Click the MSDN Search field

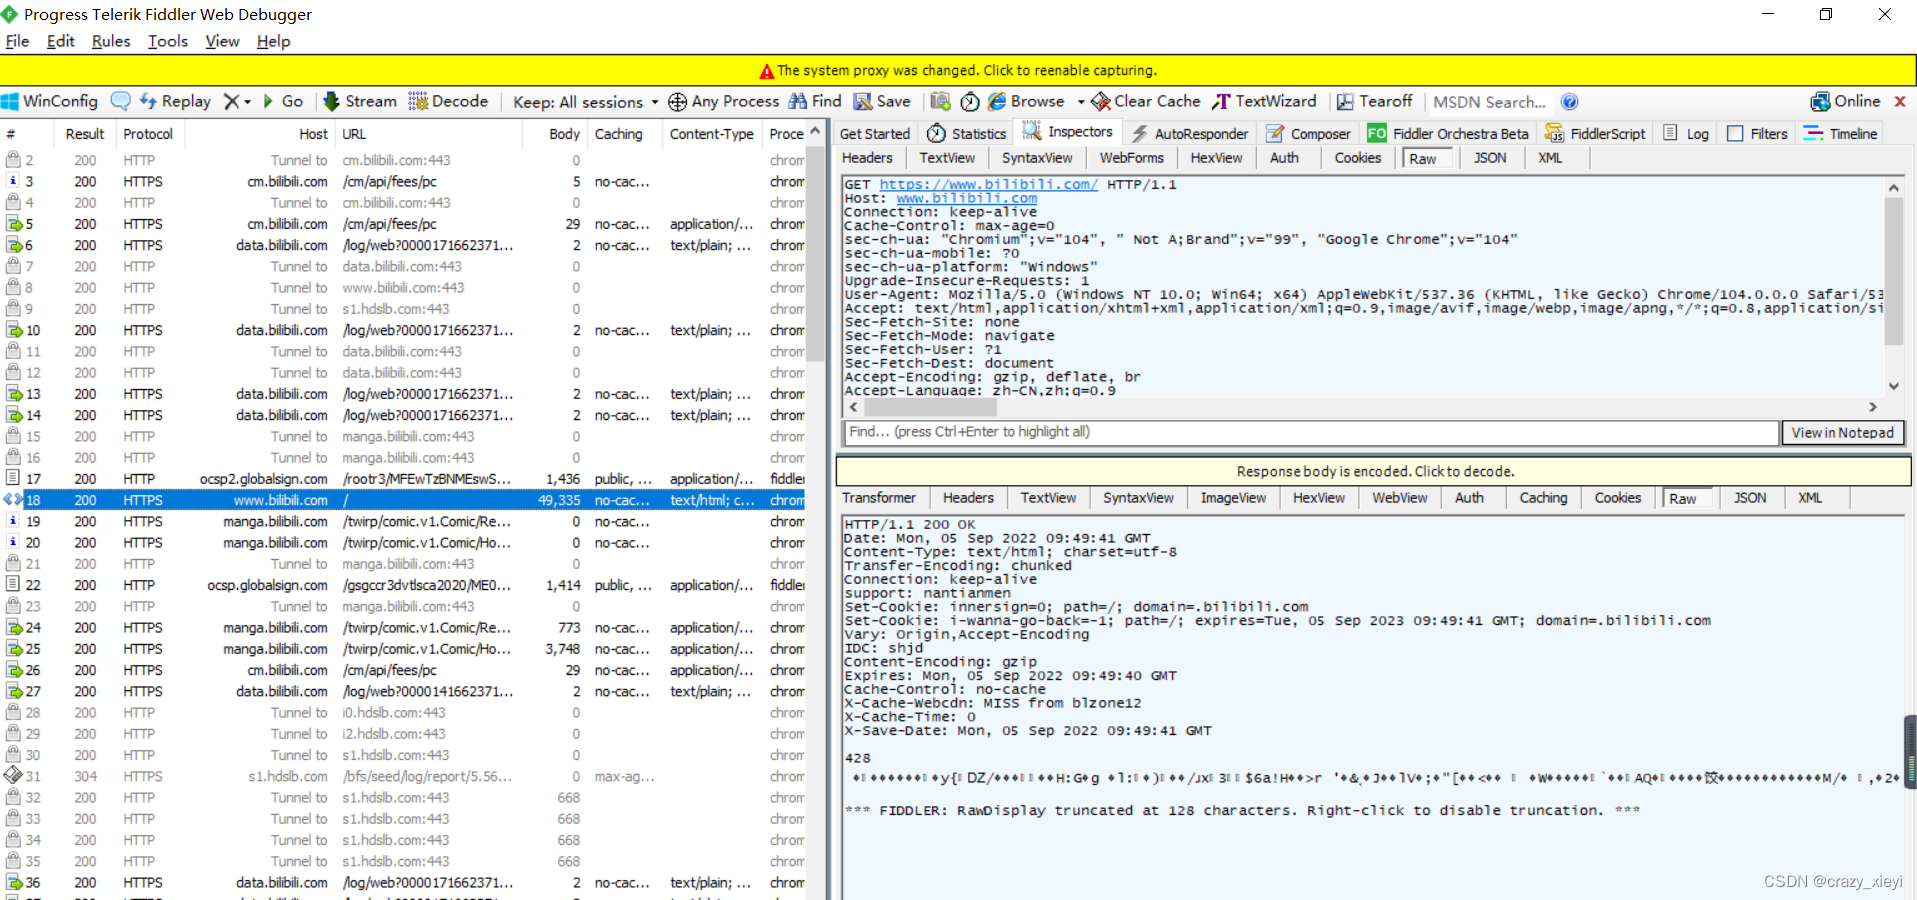pyautogui.click(x=1489, y=102)
